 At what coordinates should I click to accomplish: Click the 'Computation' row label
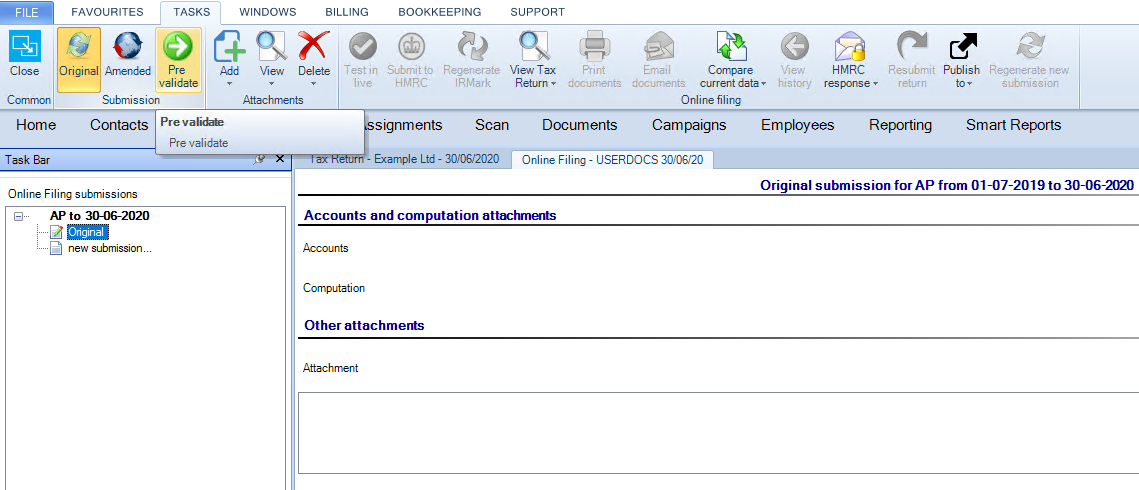coord(334,288)
